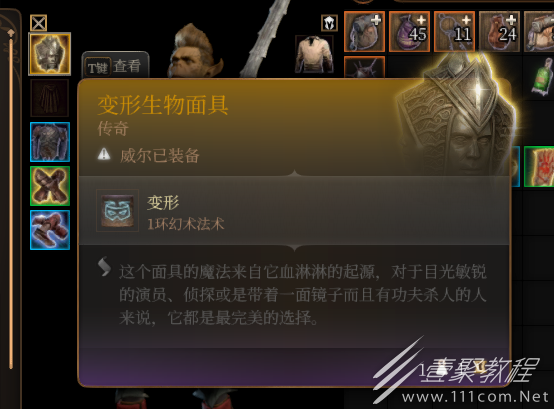Open the keychain container showing 11
The height and width of the screenshot is (409, 554).
454,31
